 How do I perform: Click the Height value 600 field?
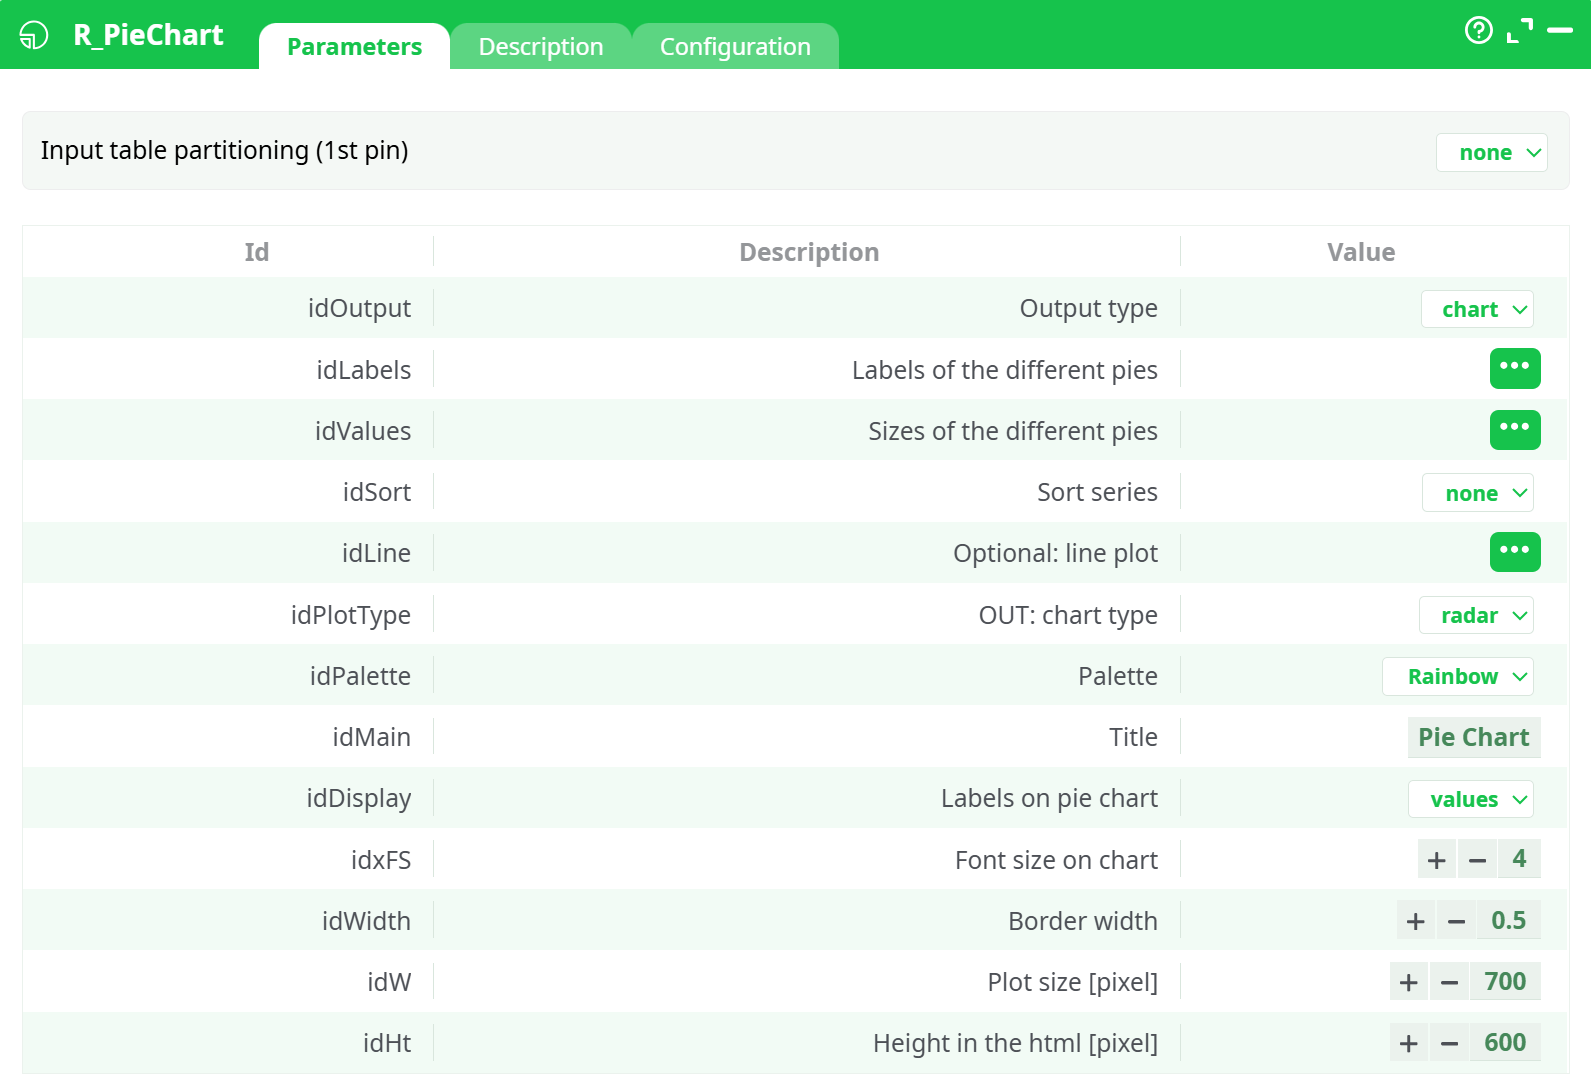[x=1505, y=1042]
